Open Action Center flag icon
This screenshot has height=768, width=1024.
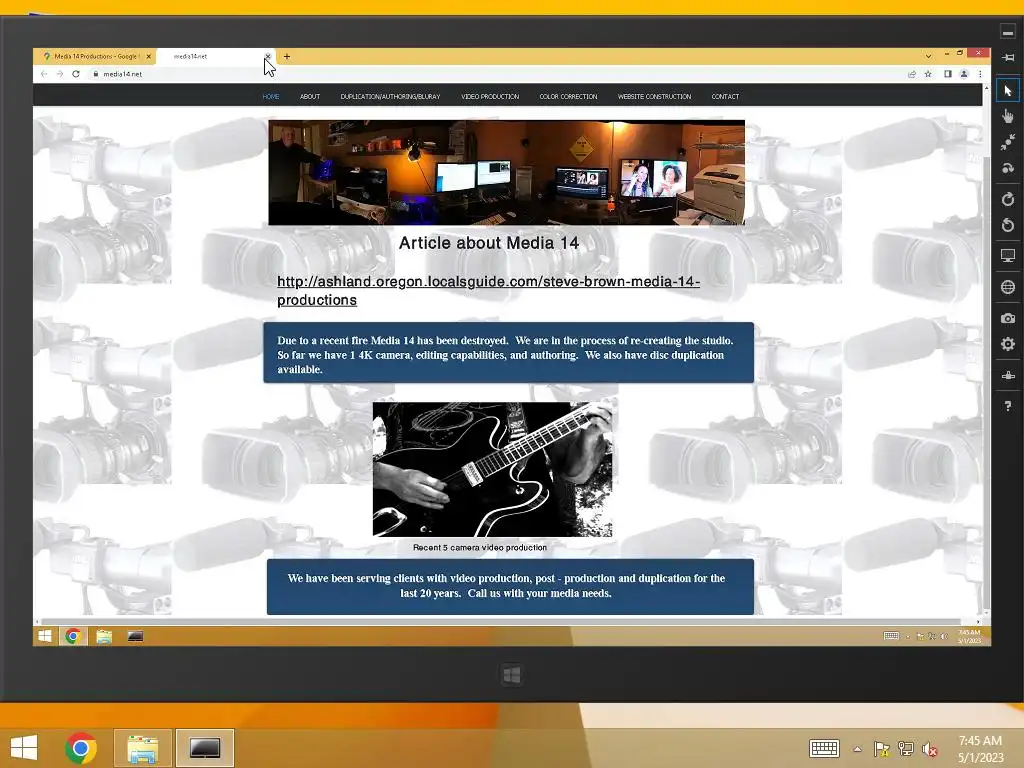(x=882, y=749)
